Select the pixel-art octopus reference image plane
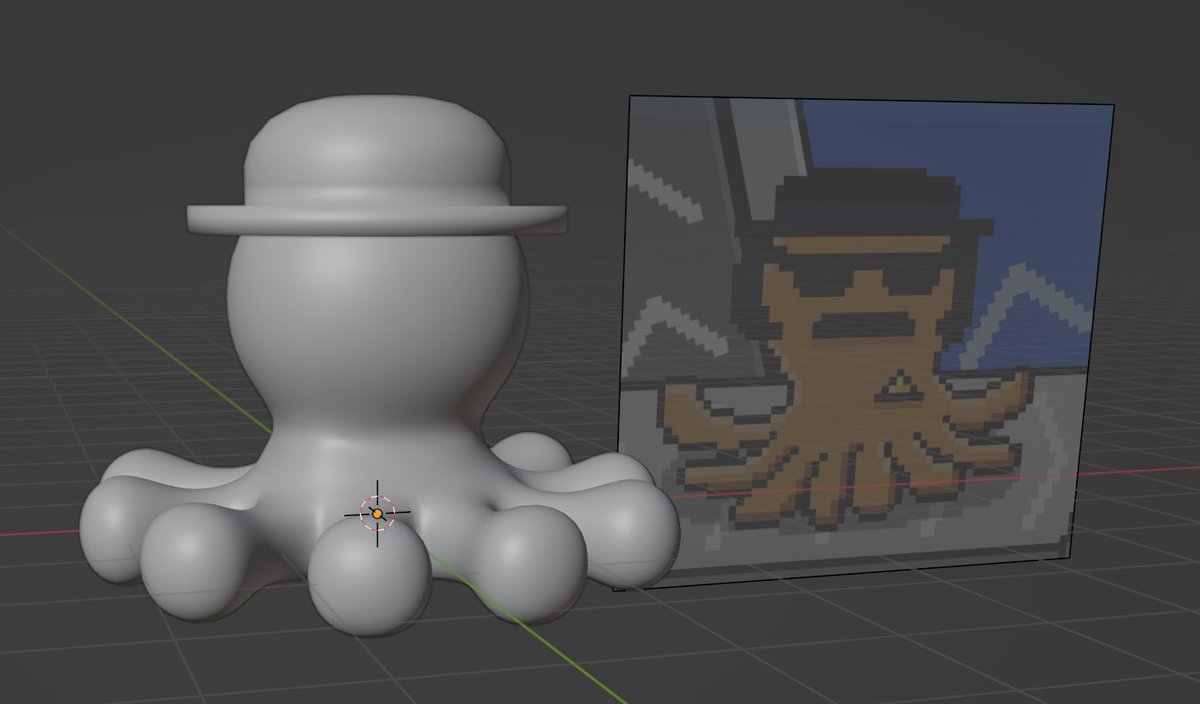This screenshot has width=1200, height=704. pos(865,342)
